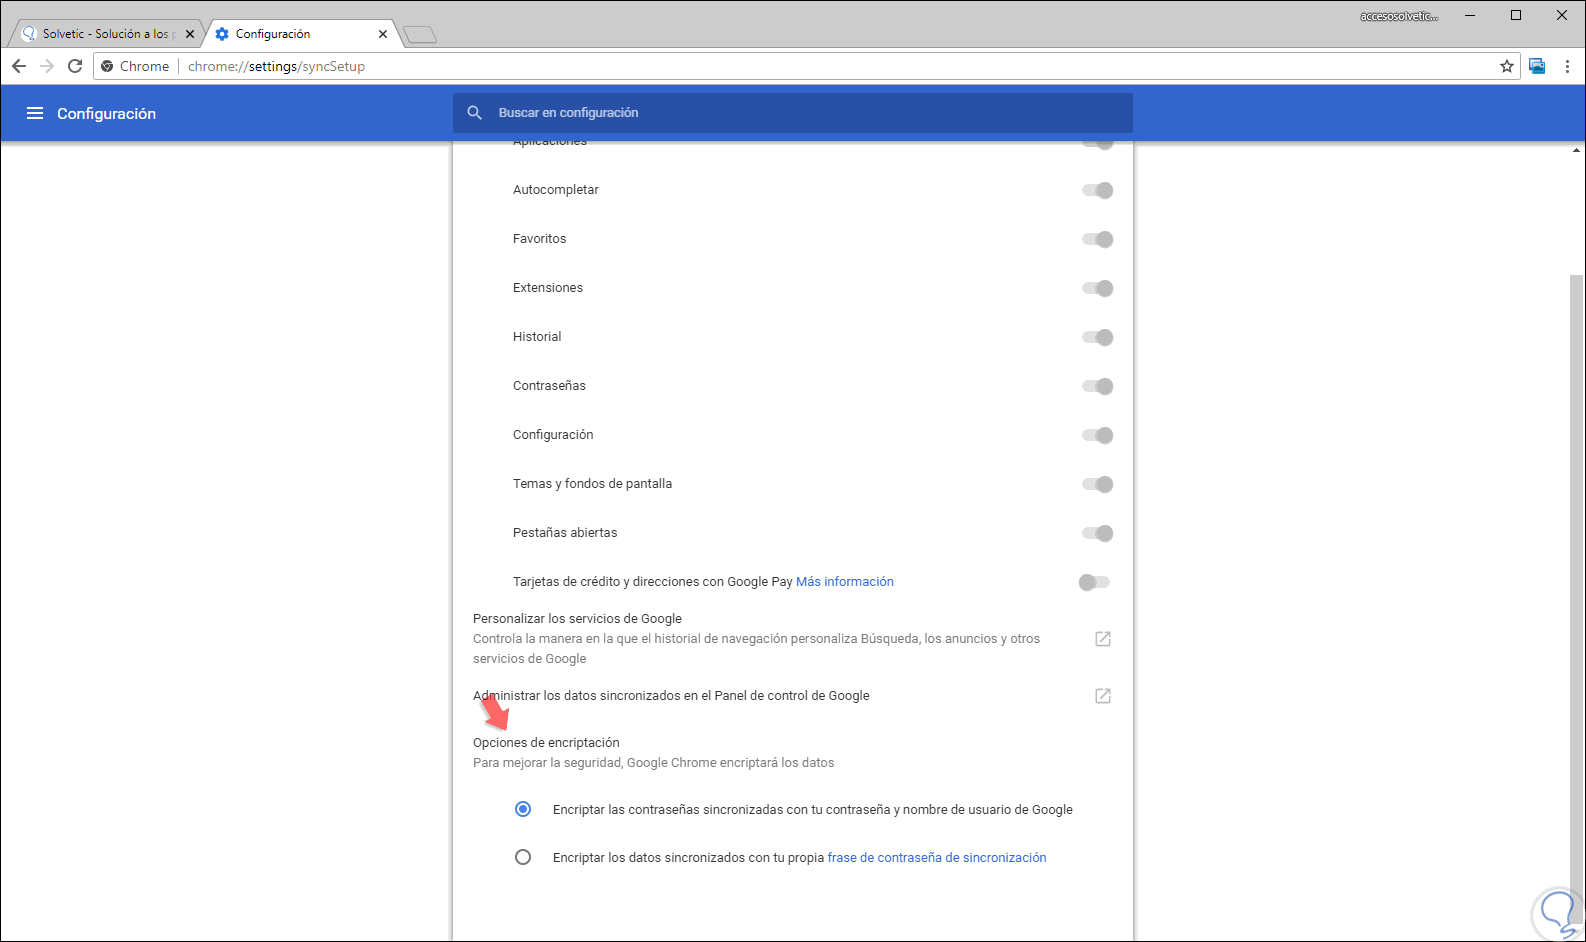Toggle Pestañas abiertas sync switch
1586x942 pixels.
[1097, 533]
